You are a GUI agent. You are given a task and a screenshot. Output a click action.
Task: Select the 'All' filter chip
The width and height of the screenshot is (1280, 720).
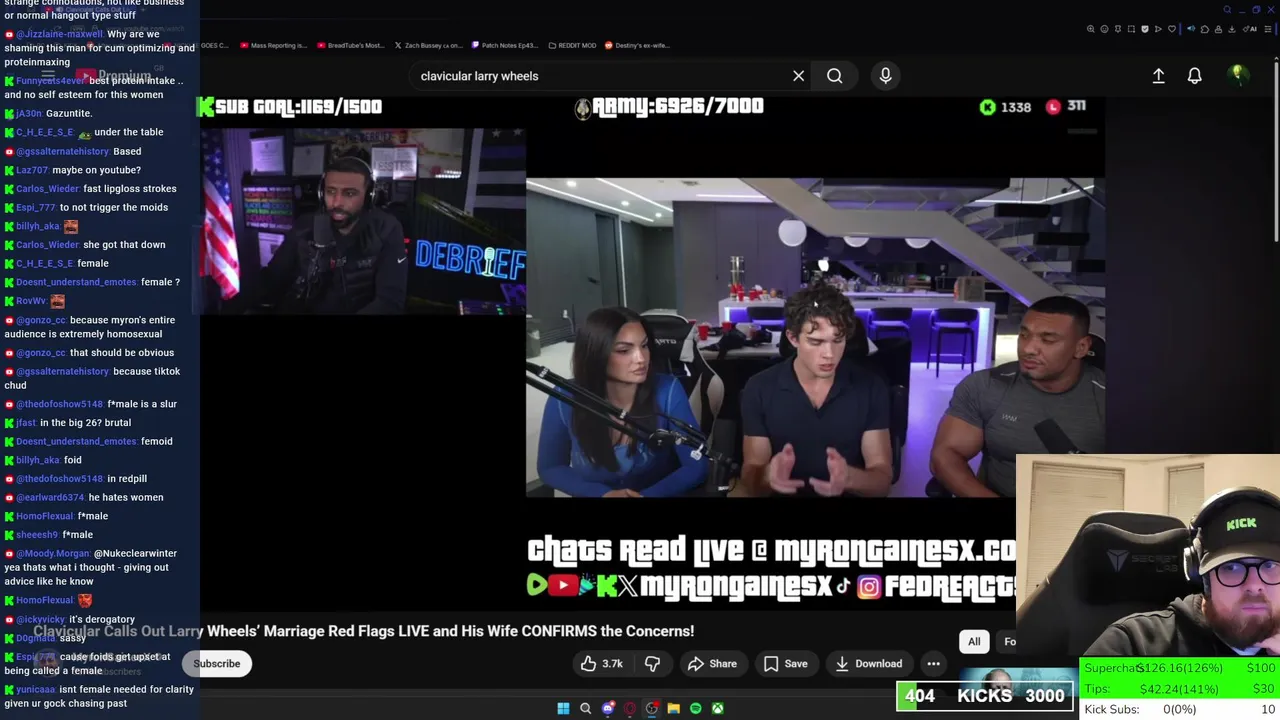[974, 641]
